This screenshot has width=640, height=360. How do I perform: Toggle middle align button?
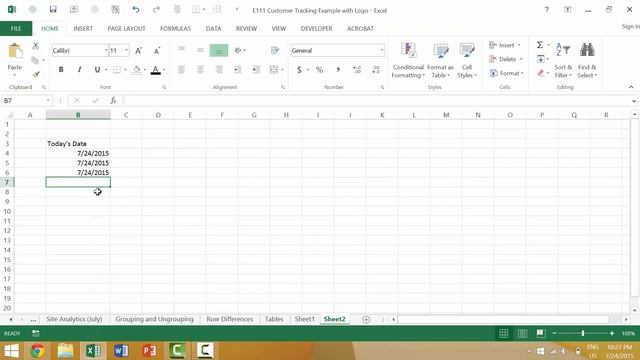point(200,50)
